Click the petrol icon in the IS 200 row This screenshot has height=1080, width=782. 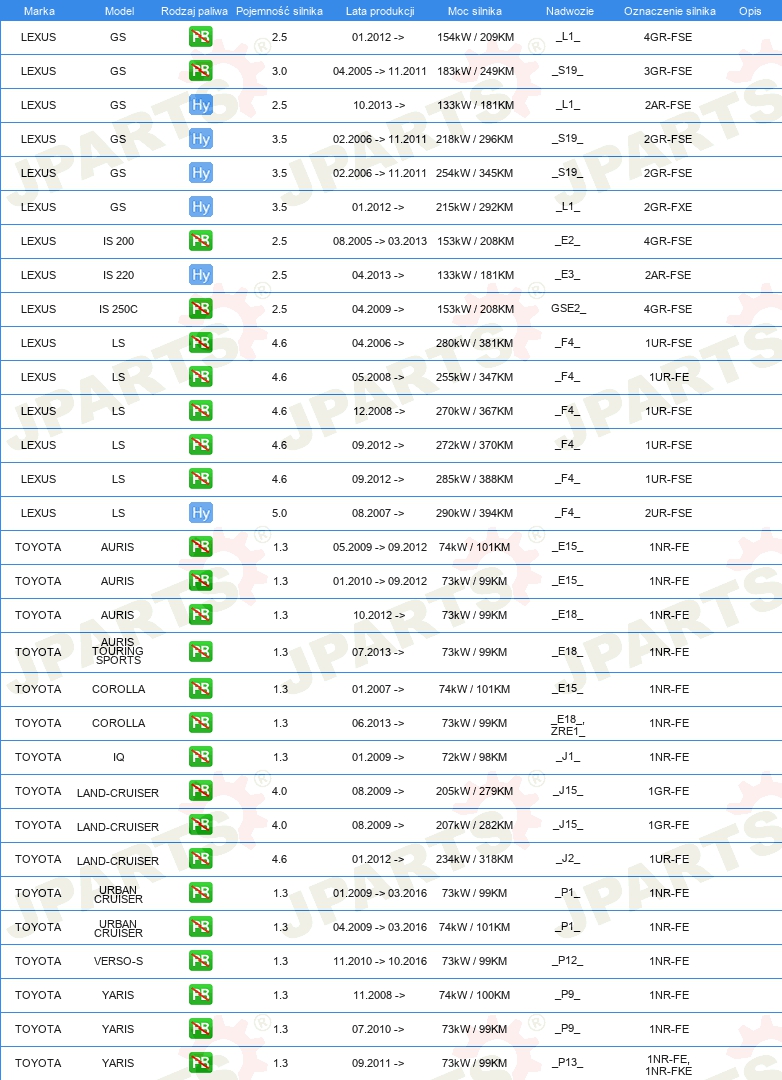click(x=200, y=240)
